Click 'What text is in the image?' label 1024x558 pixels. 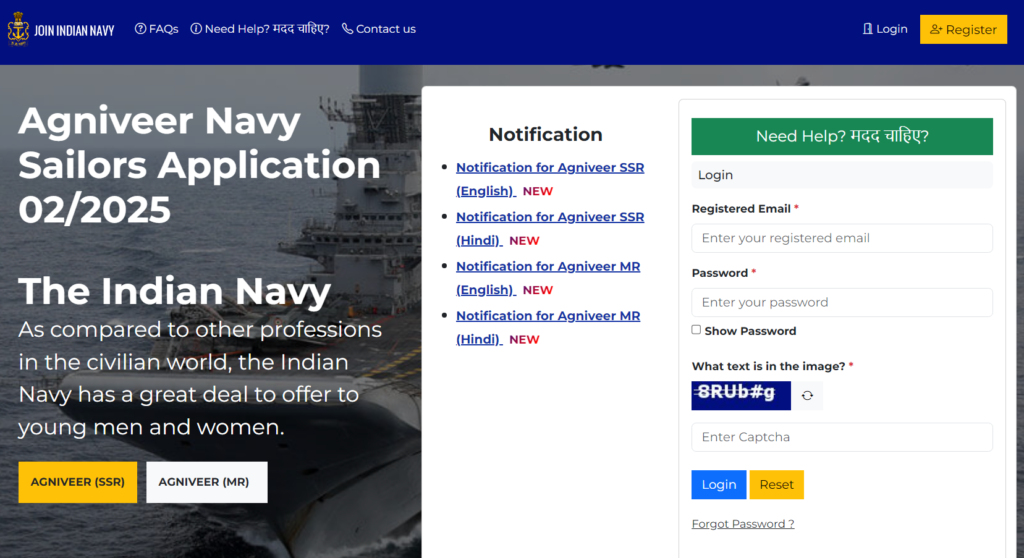pyautogui.click(x=772, y=367)
